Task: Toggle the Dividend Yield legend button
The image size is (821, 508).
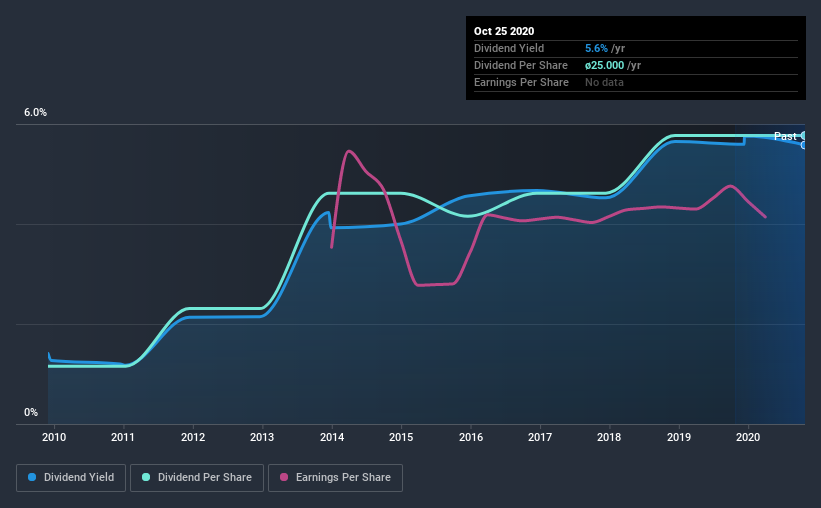Action: click(x=71, y=478)
